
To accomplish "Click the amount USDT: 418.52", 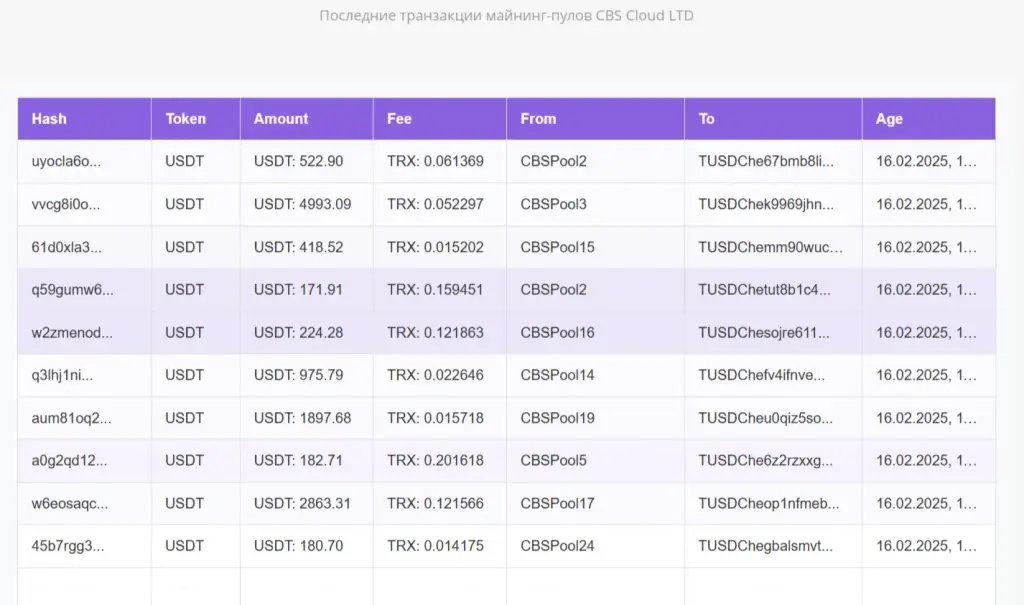I will (x=298, y=247).
